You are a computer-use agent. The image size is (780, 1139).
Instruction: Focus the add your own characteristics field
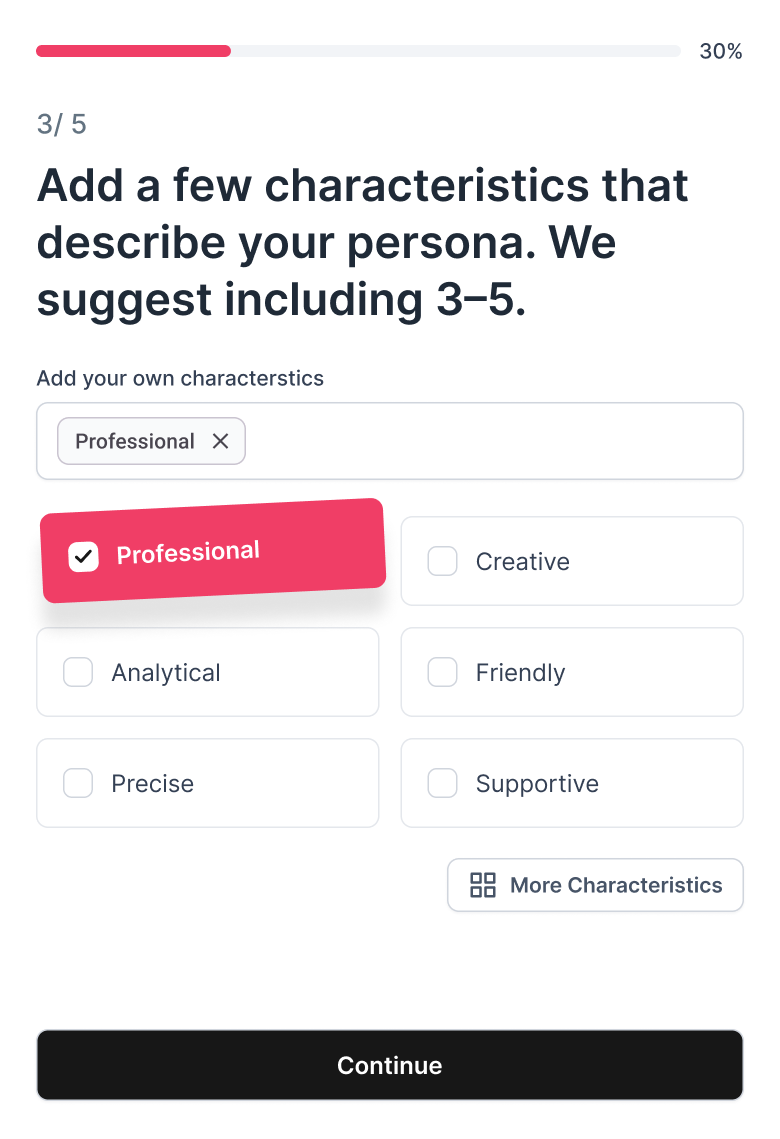(490, 441)
